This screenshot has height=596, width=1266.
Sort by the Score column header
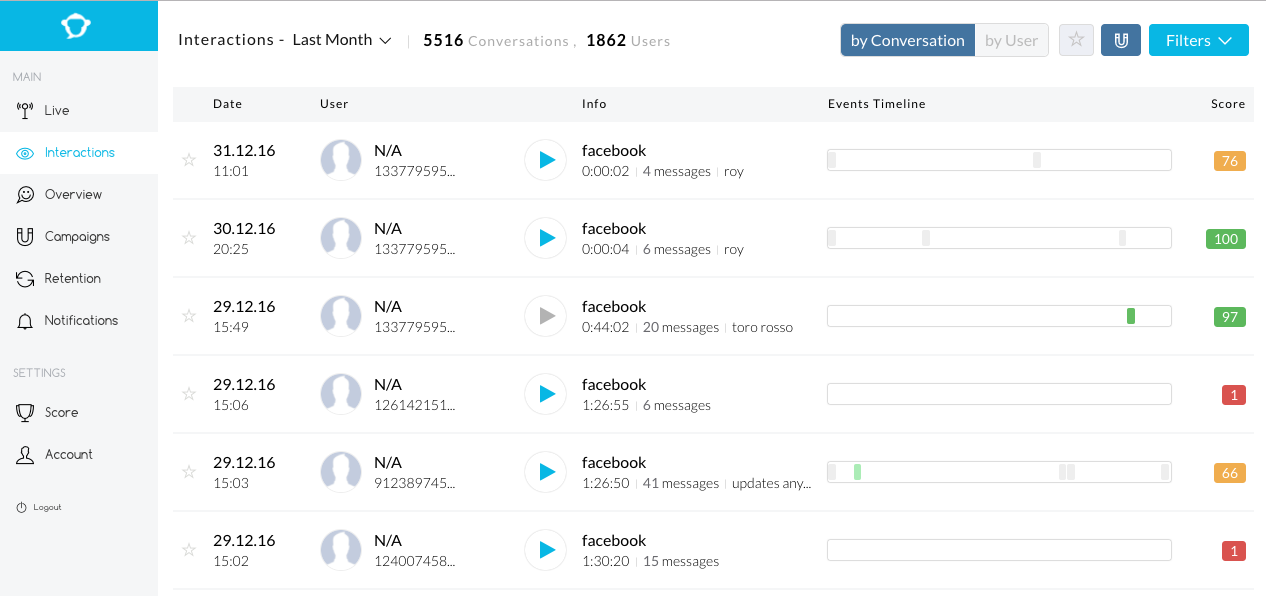[1228, 104]
